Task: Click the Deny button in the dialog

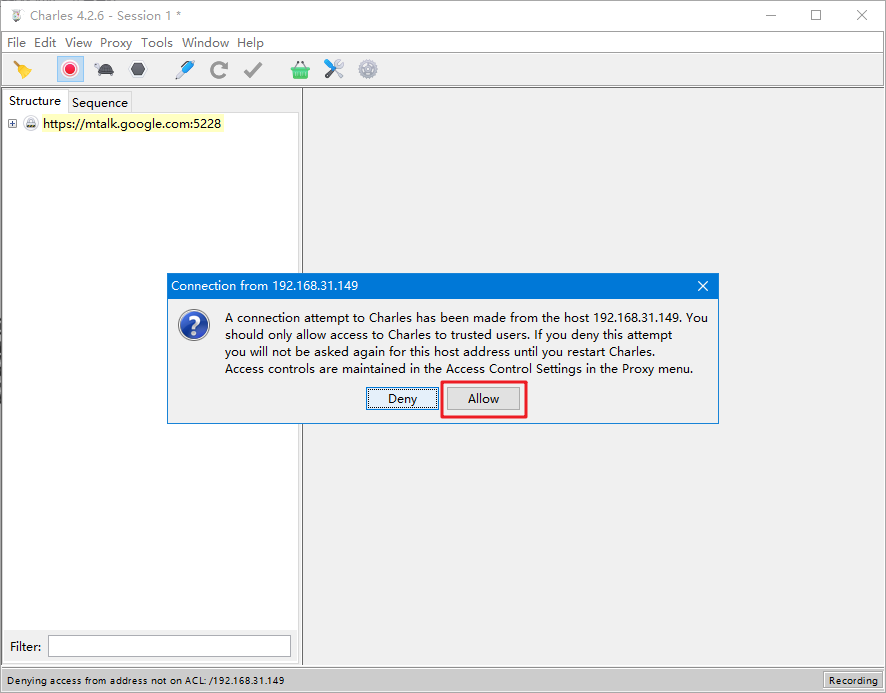Action: coord(402,399)
